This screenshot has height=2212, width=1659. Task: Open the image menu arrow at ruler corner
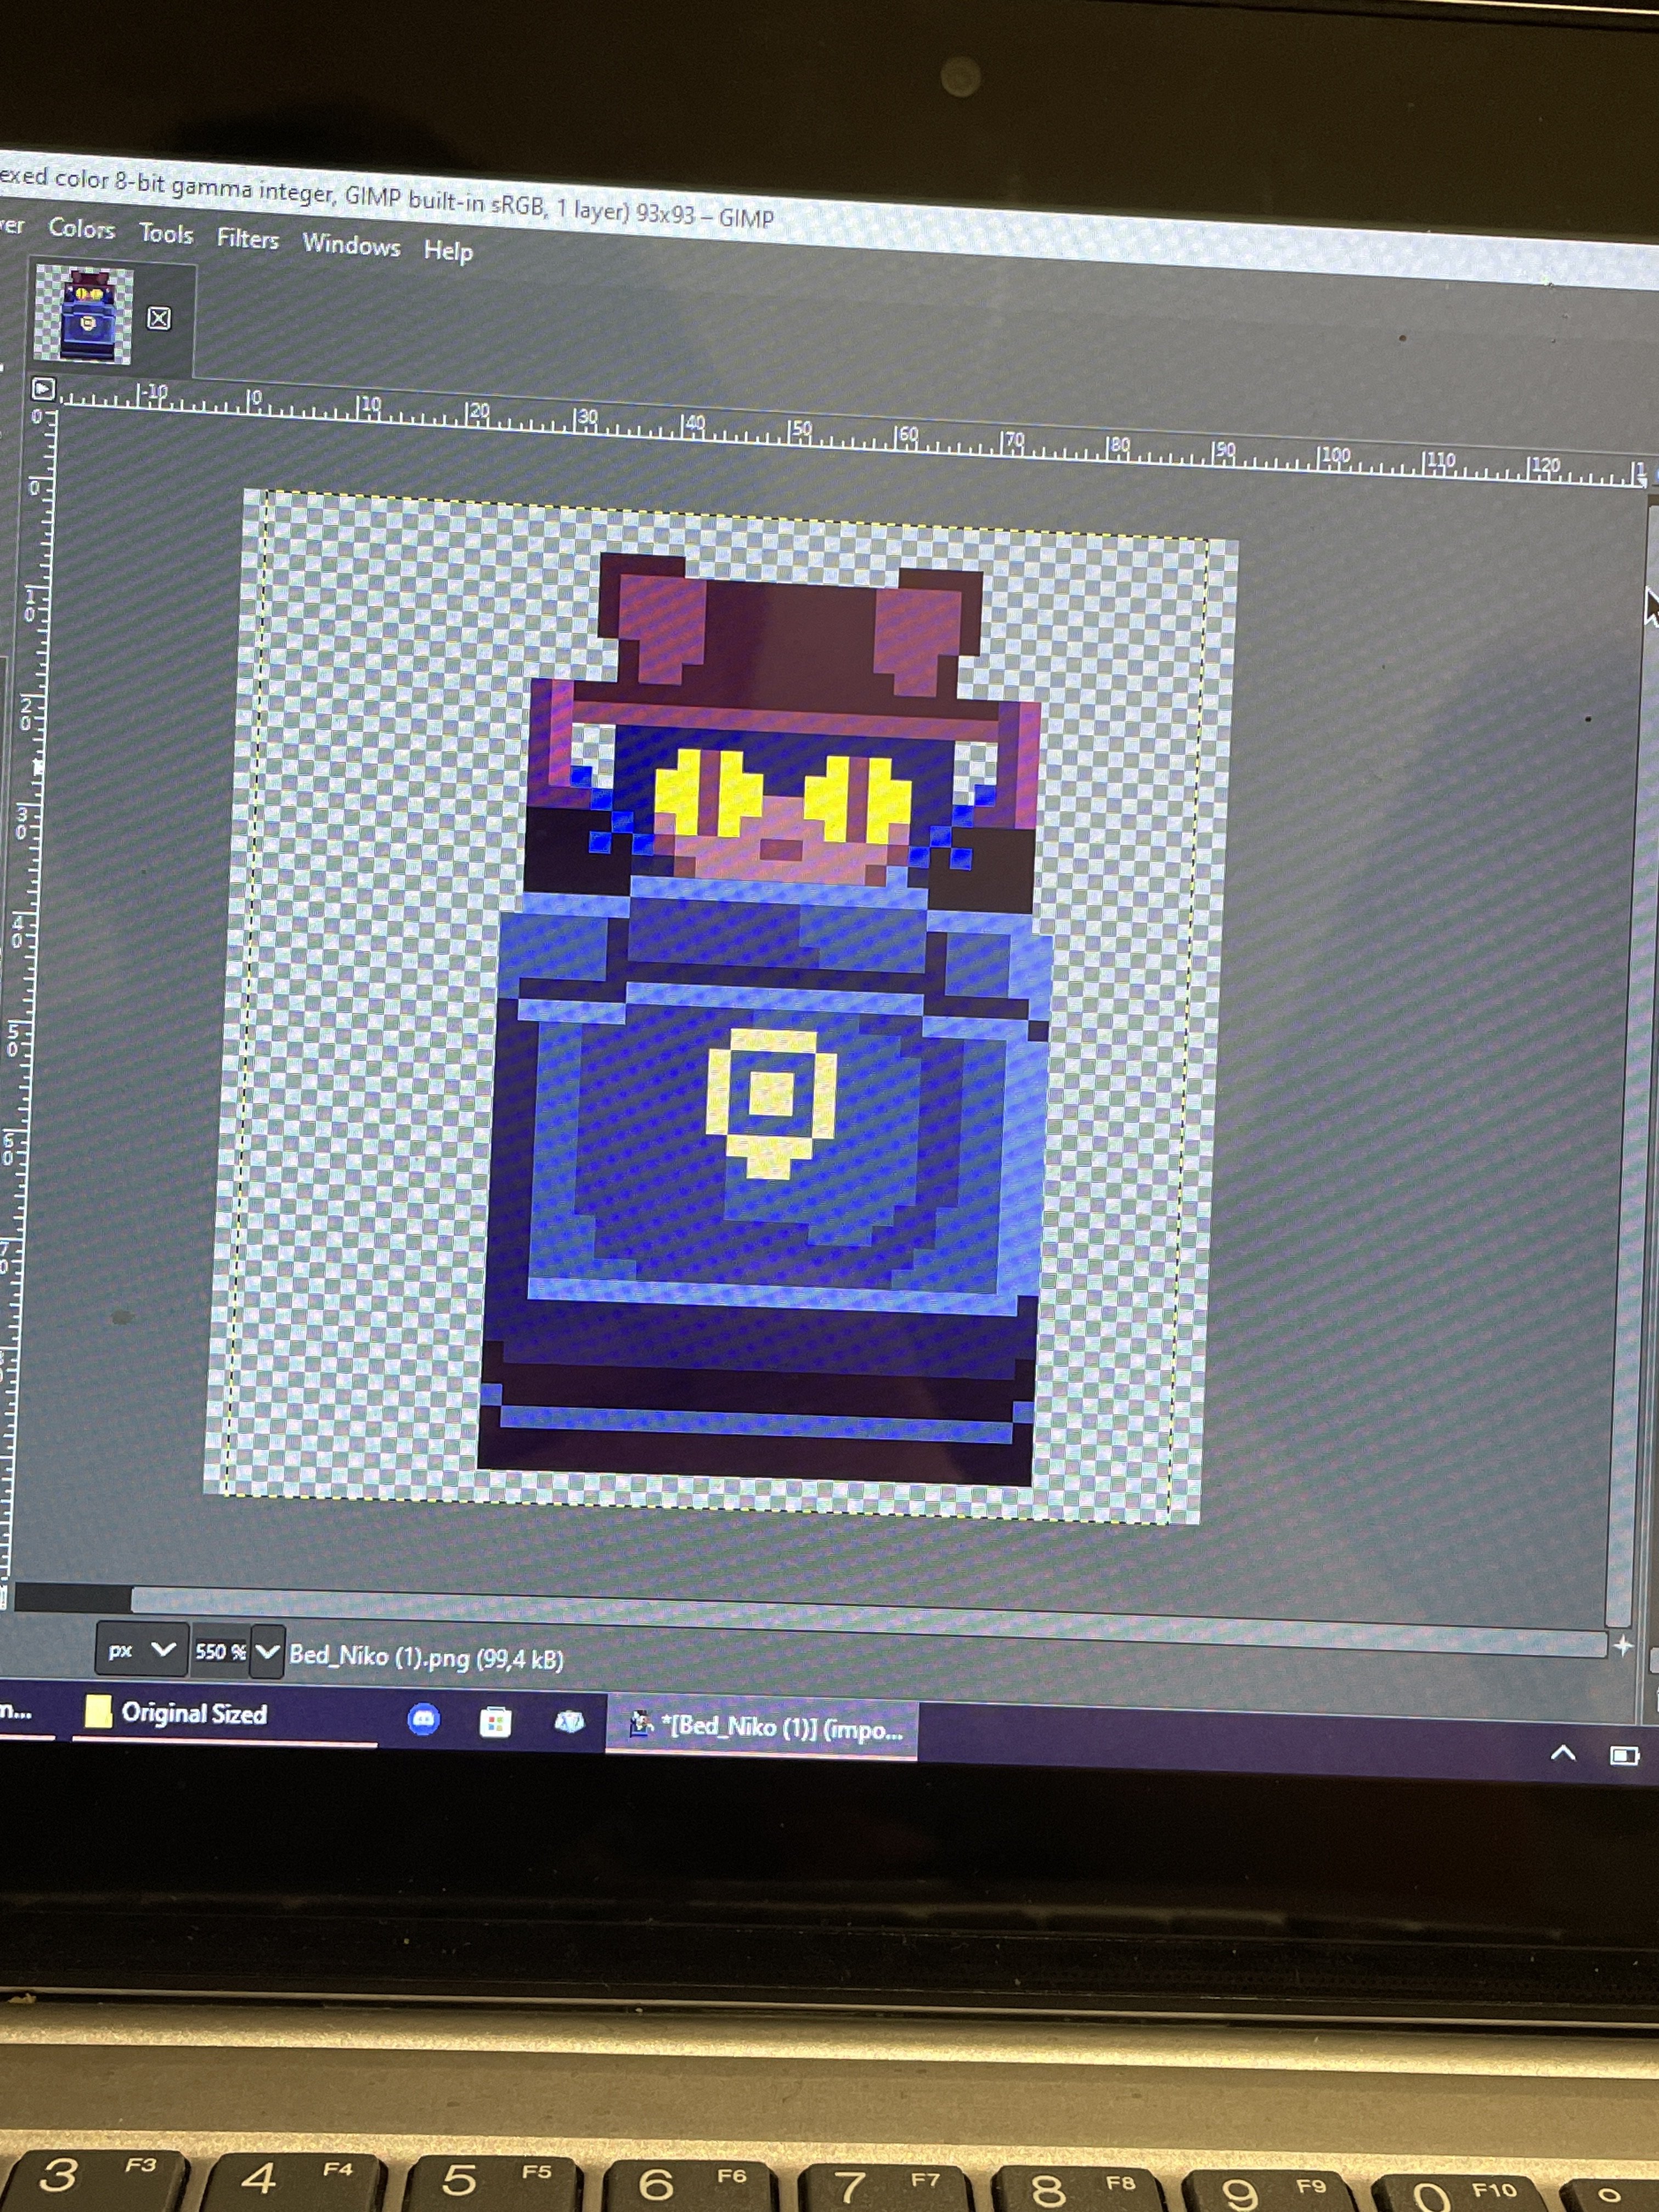[43, 388]
